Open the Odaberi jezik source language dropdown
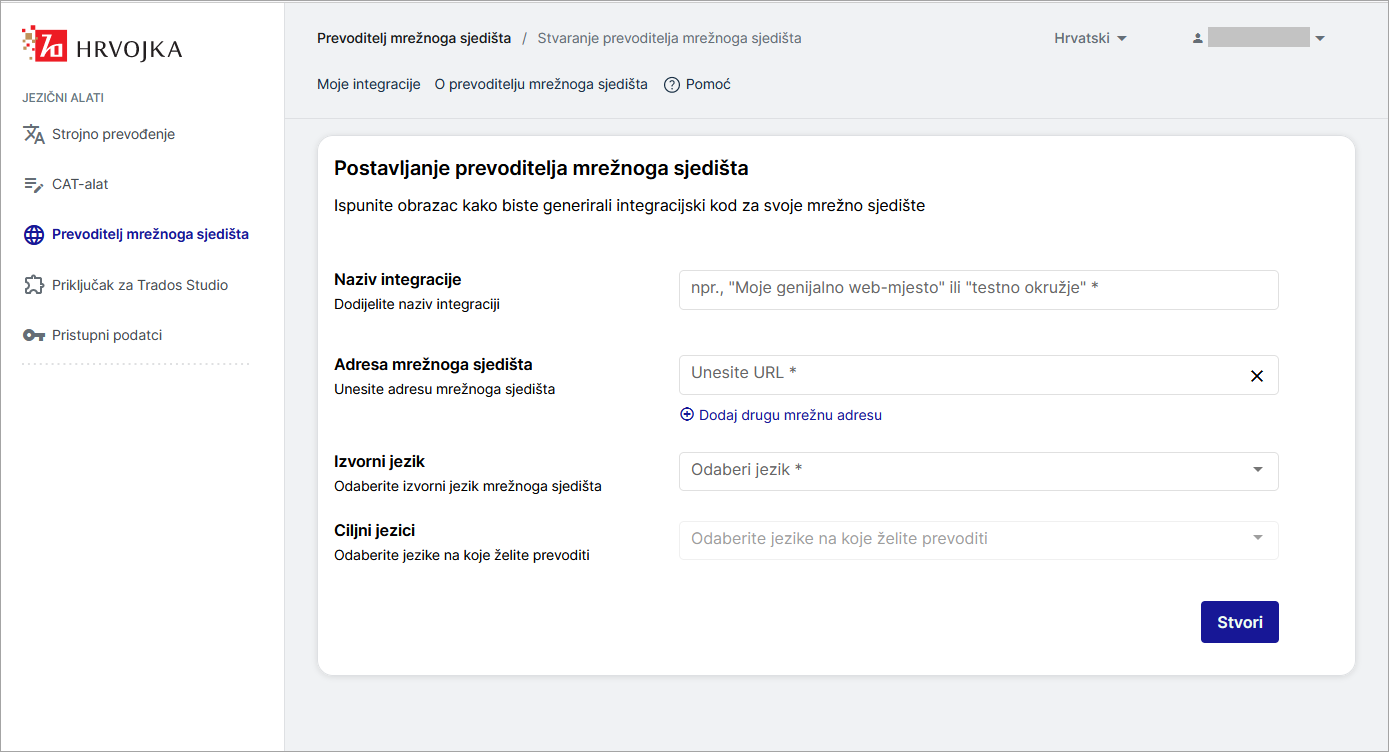 click(978, 471)
